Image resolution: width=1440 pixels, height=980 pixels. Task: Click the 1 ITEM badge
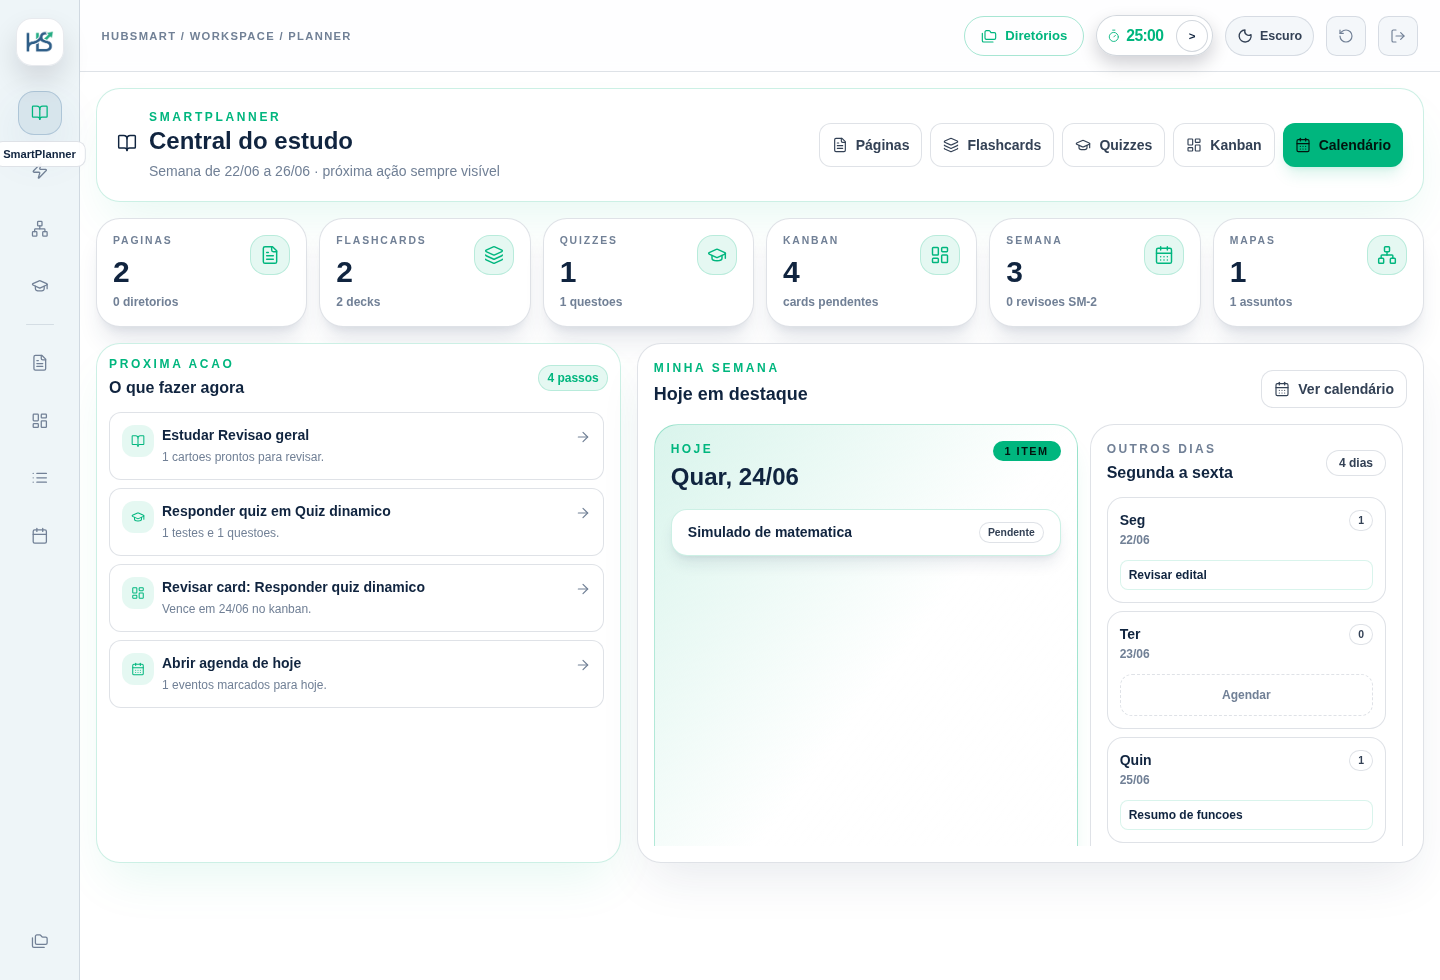click(x=1027, y=451)
